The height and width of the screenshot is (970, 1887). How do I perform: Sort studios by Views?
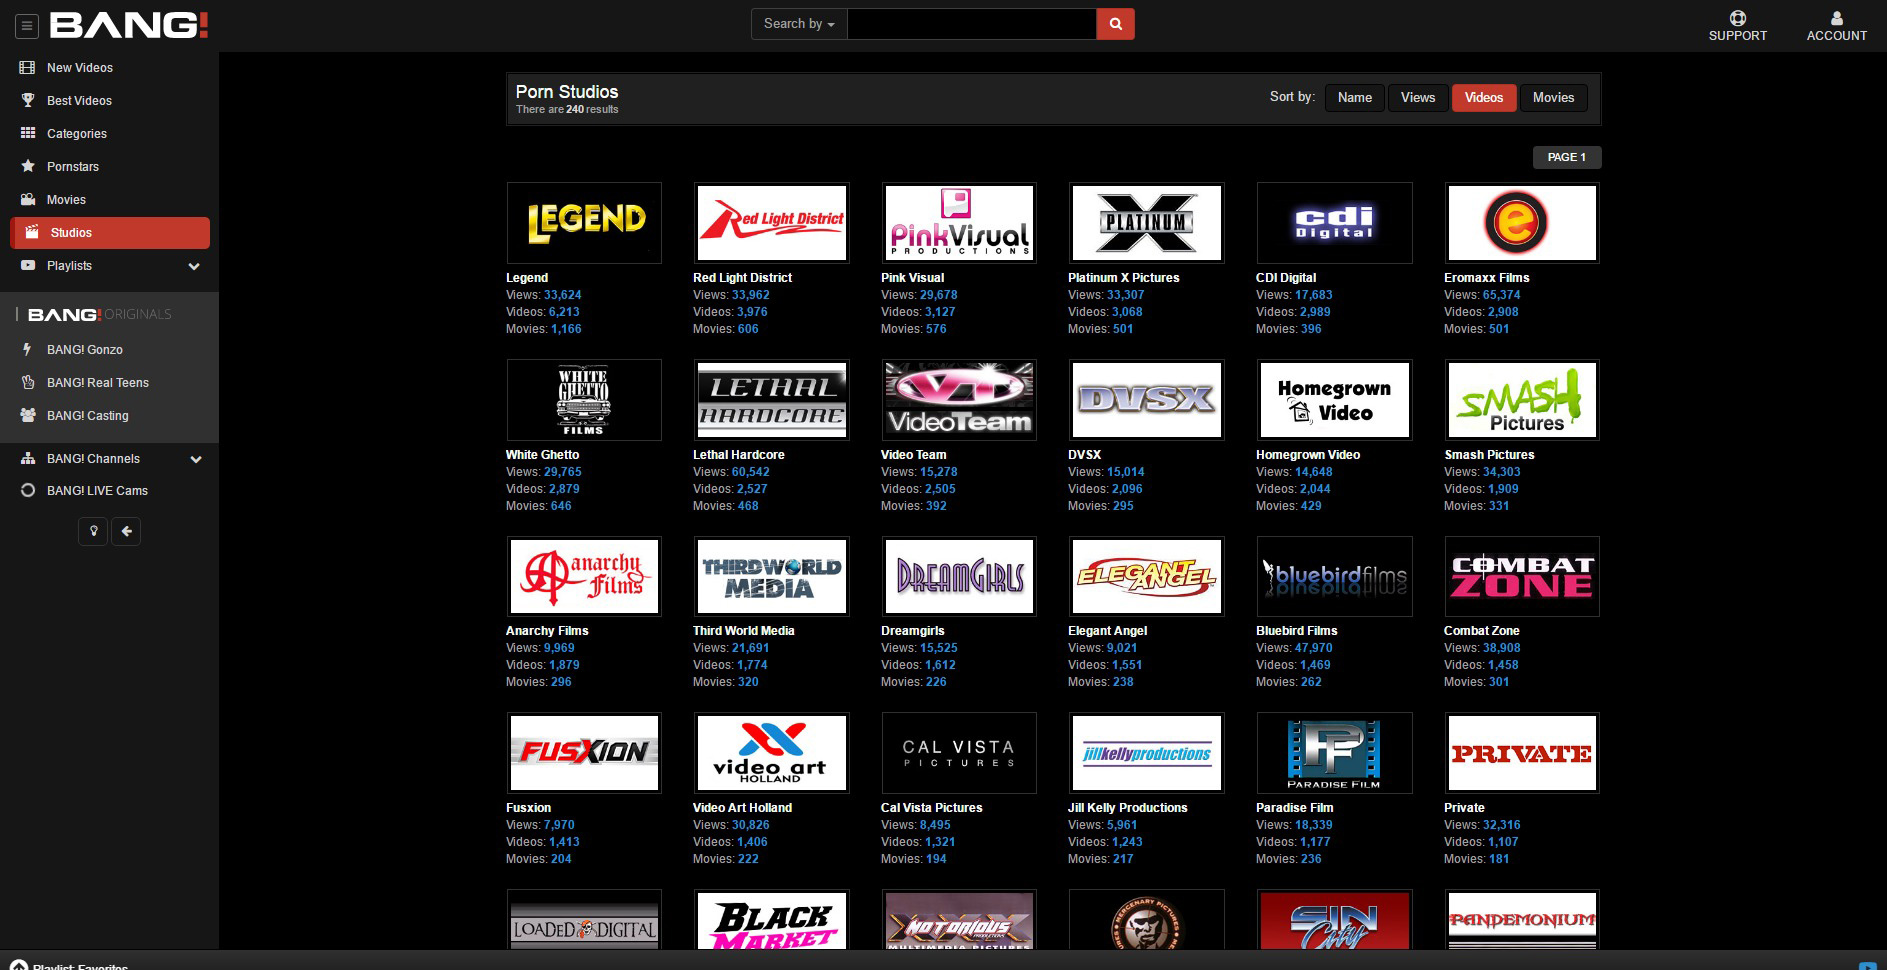1418,97
